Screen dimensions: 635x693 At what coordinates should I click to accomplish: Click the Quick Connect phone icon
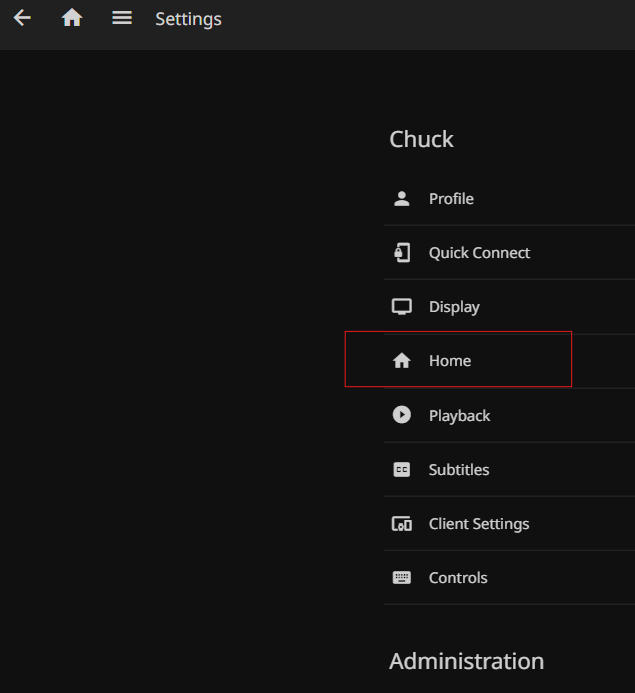point(402,253)
